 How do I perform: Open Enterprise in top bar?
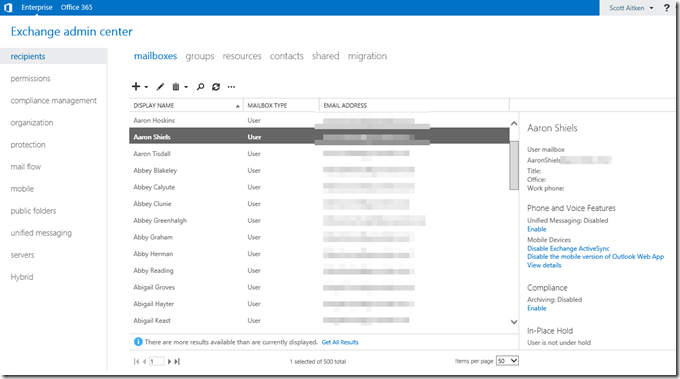pos(37,7)
